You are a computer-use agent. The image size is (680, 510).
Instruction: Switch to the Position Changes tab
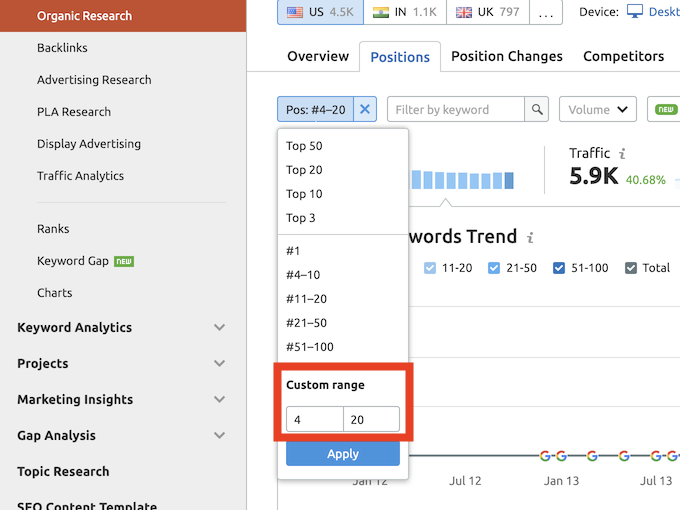(507, 56)
